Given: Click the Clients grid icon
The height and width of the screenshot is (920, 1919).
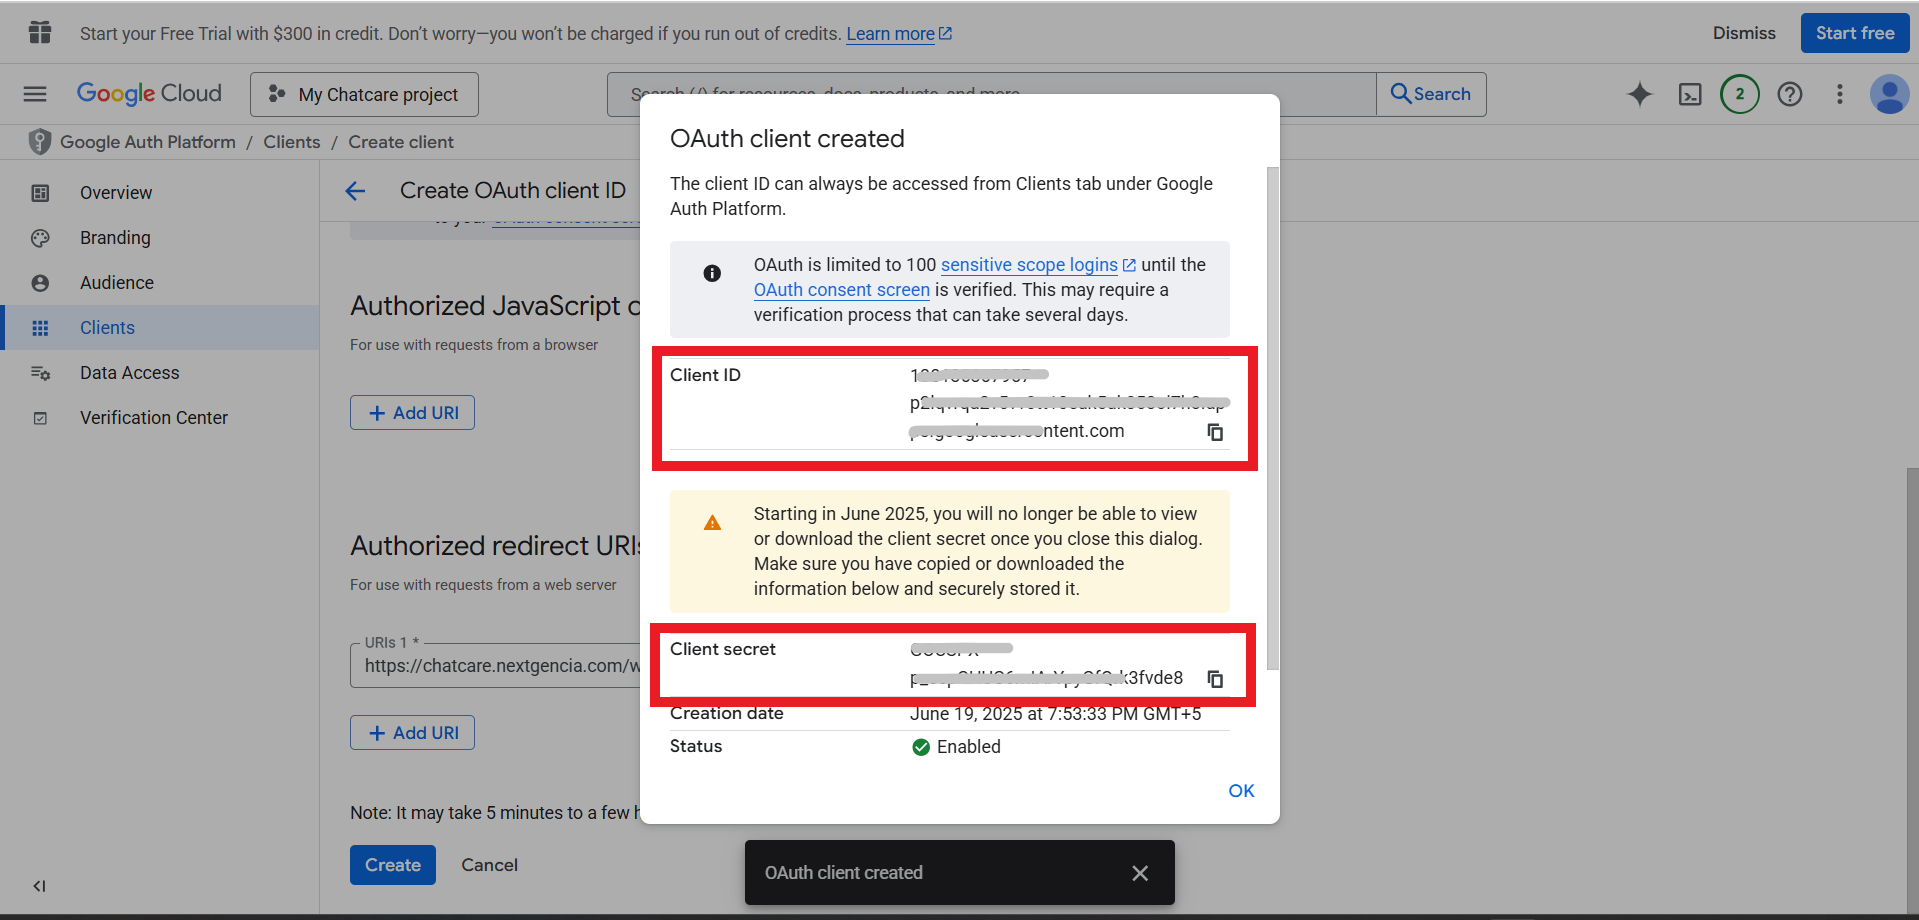Looking at the screenshot, I should [x=40, y=328].
